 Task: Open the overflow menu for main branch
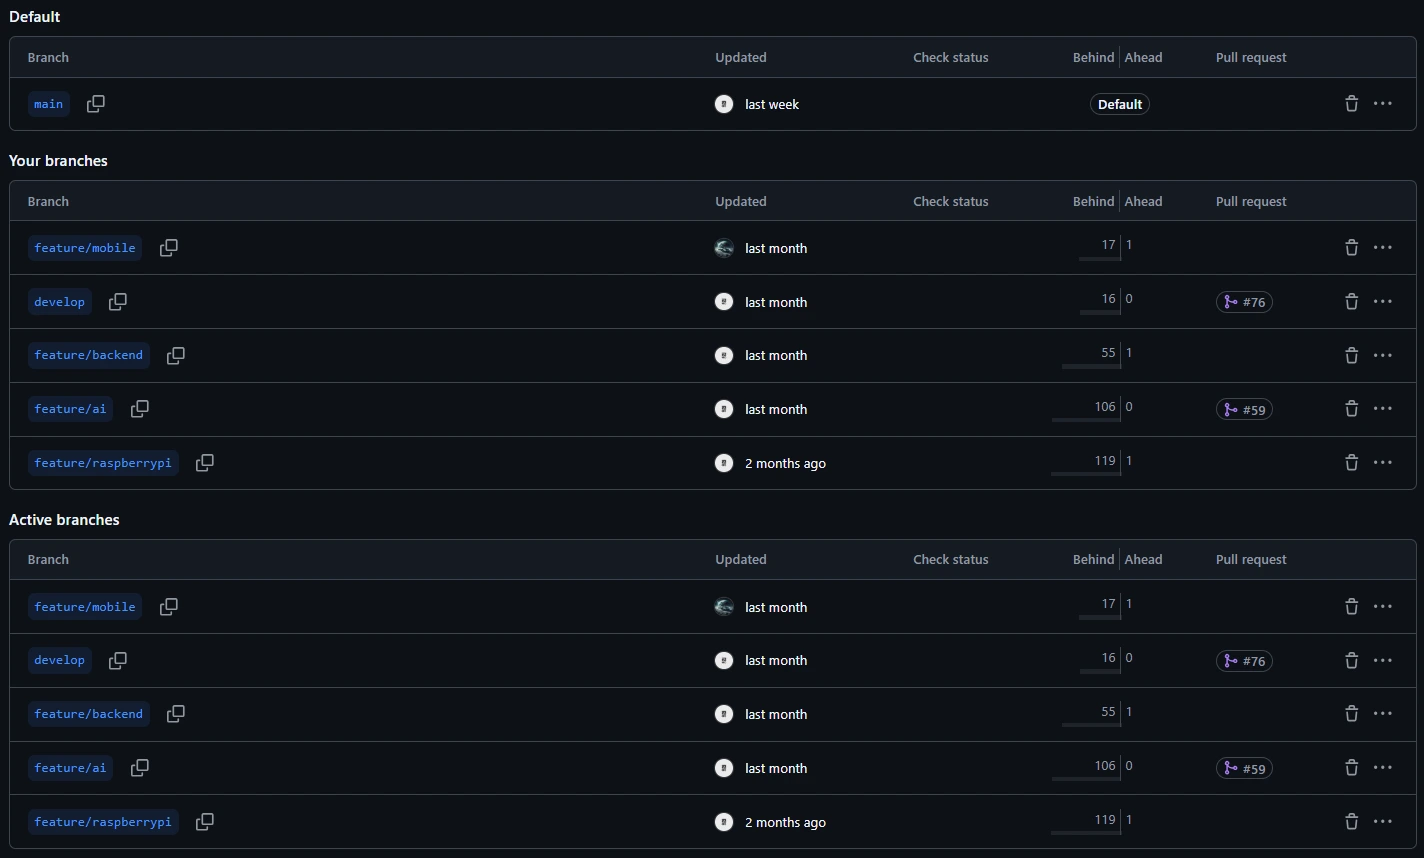(x=1383, y=103)
